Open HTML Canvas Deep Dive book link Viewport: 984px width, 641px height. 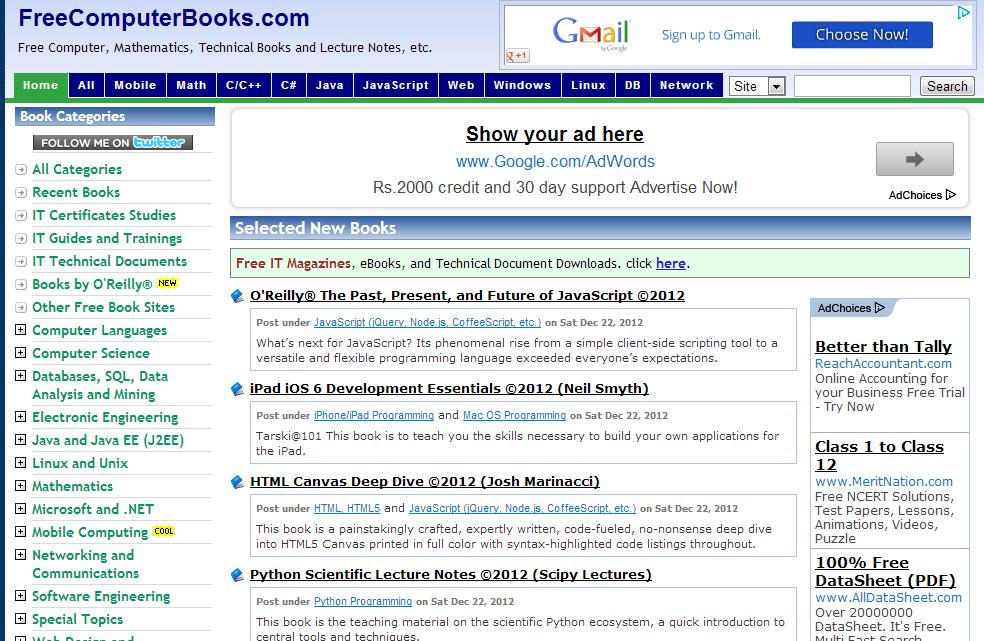click(425, 482)
